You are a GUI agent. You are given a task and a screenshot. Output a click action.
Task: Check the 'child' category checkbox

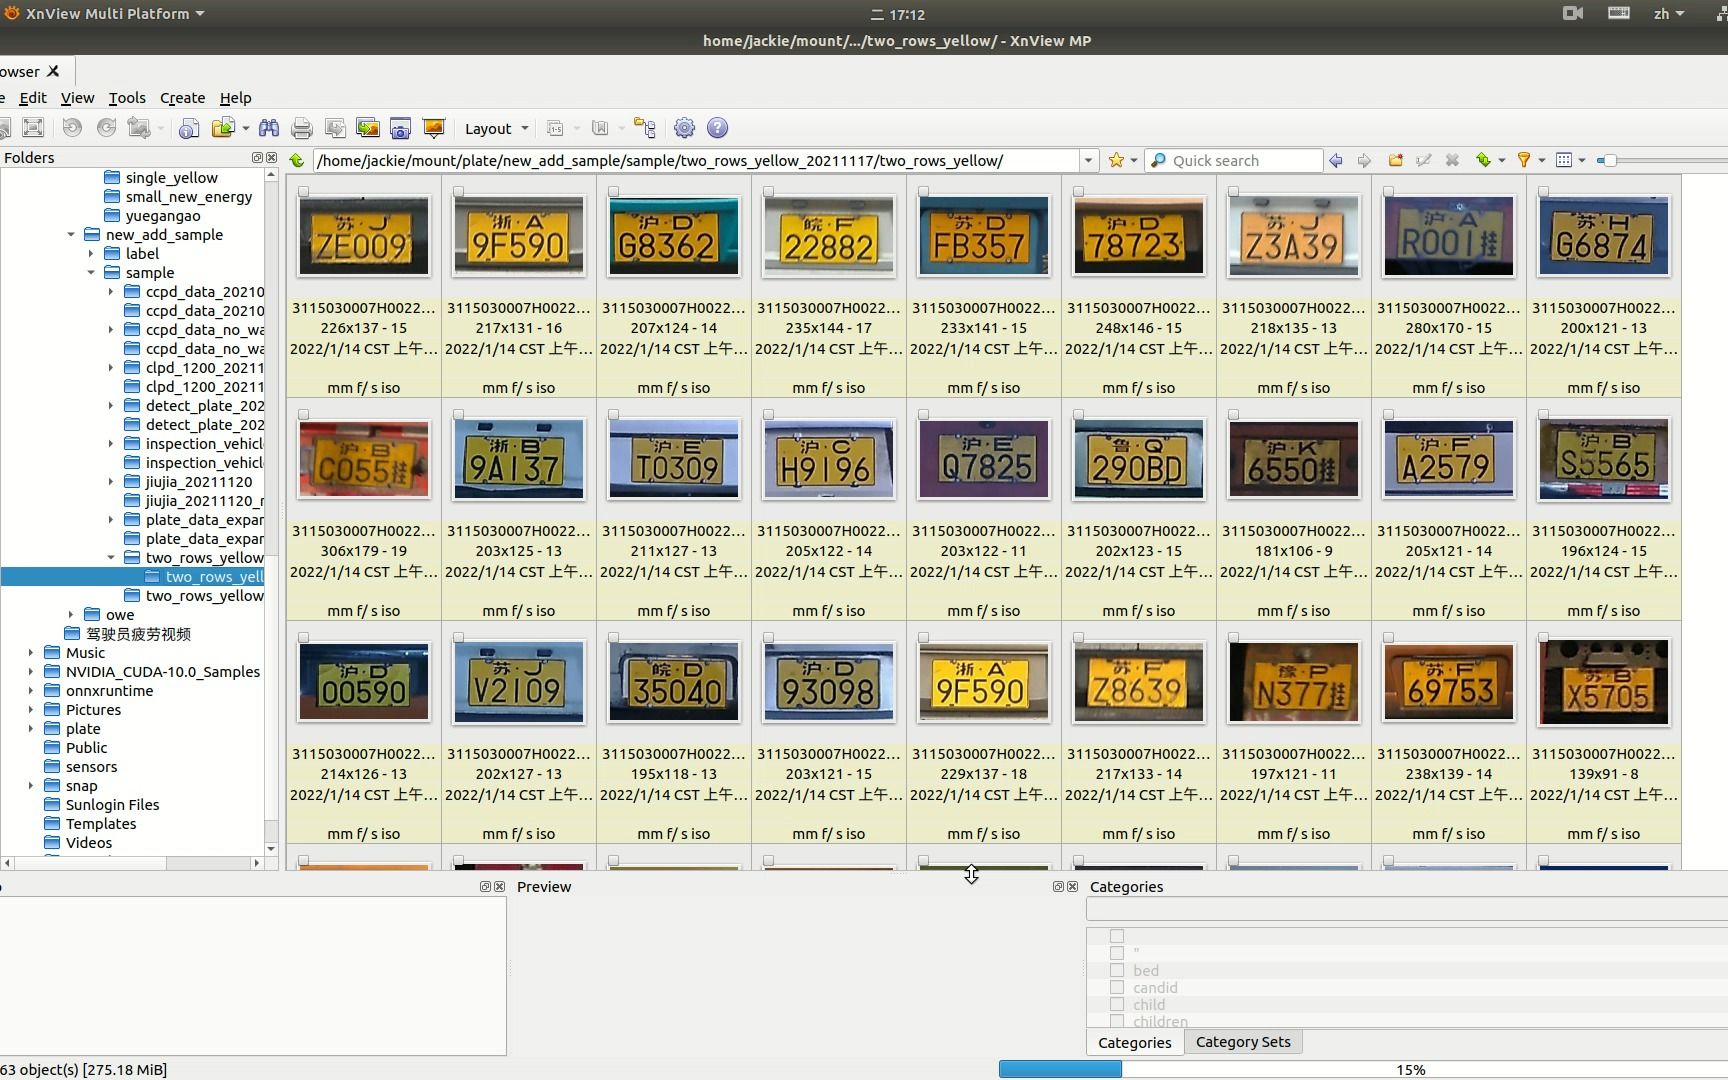point(1117,1004)
